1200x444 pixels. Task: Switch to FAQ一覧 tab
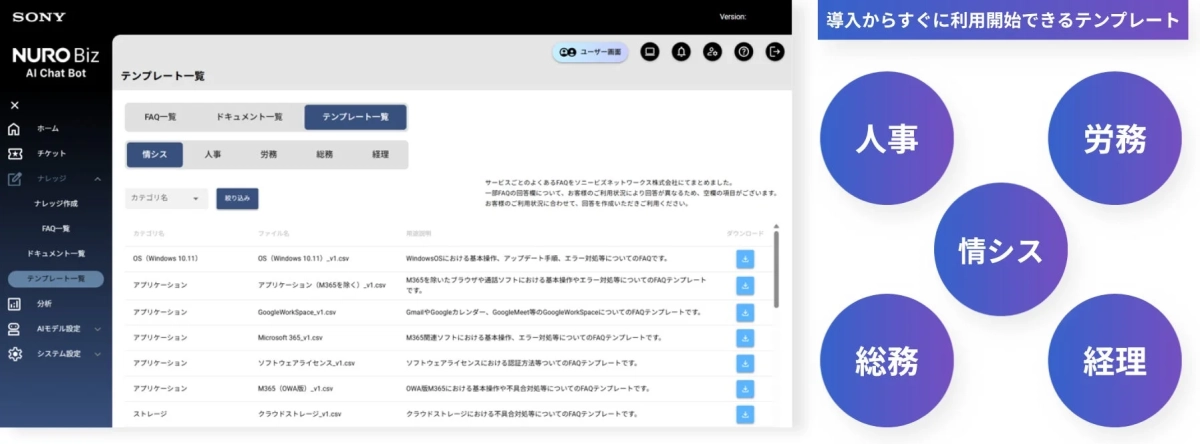point(160,117)
